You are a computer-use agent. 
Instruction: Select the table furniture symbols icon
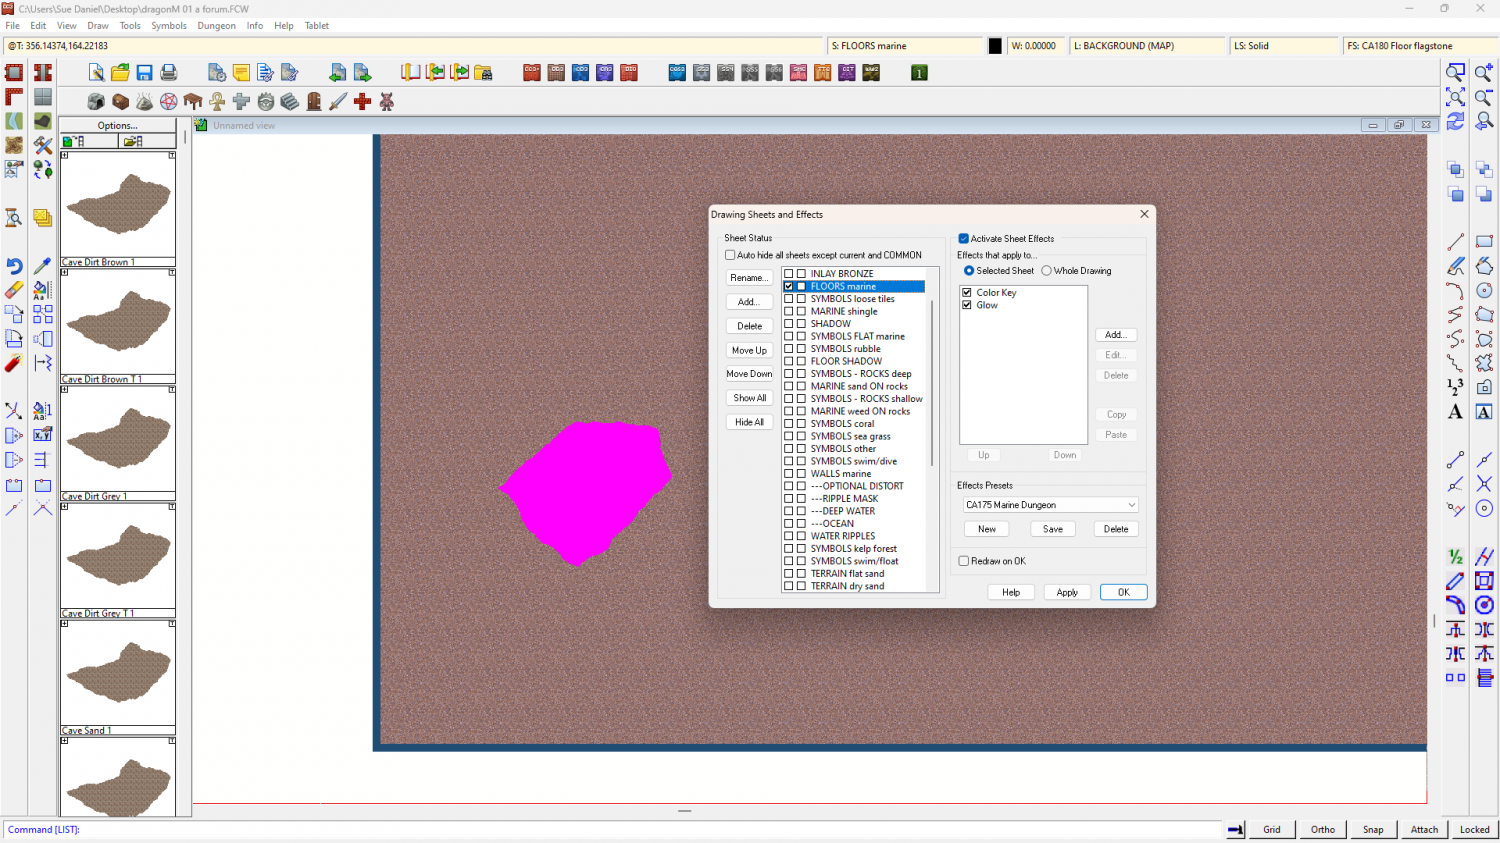pos(193,101)
